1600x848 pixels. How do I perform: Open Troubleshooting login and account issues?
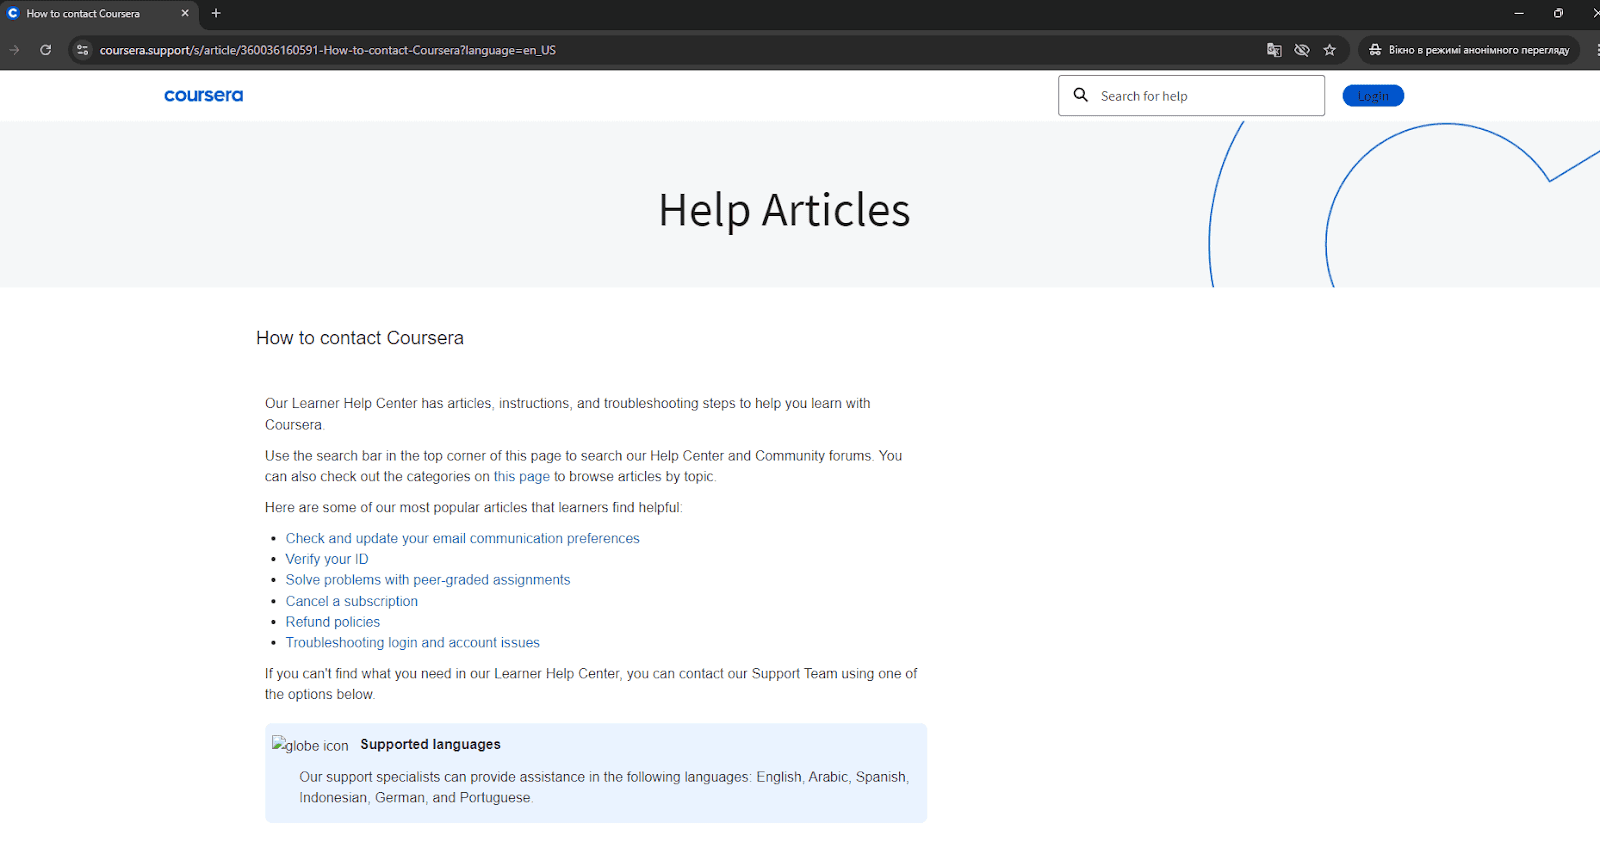413,643
